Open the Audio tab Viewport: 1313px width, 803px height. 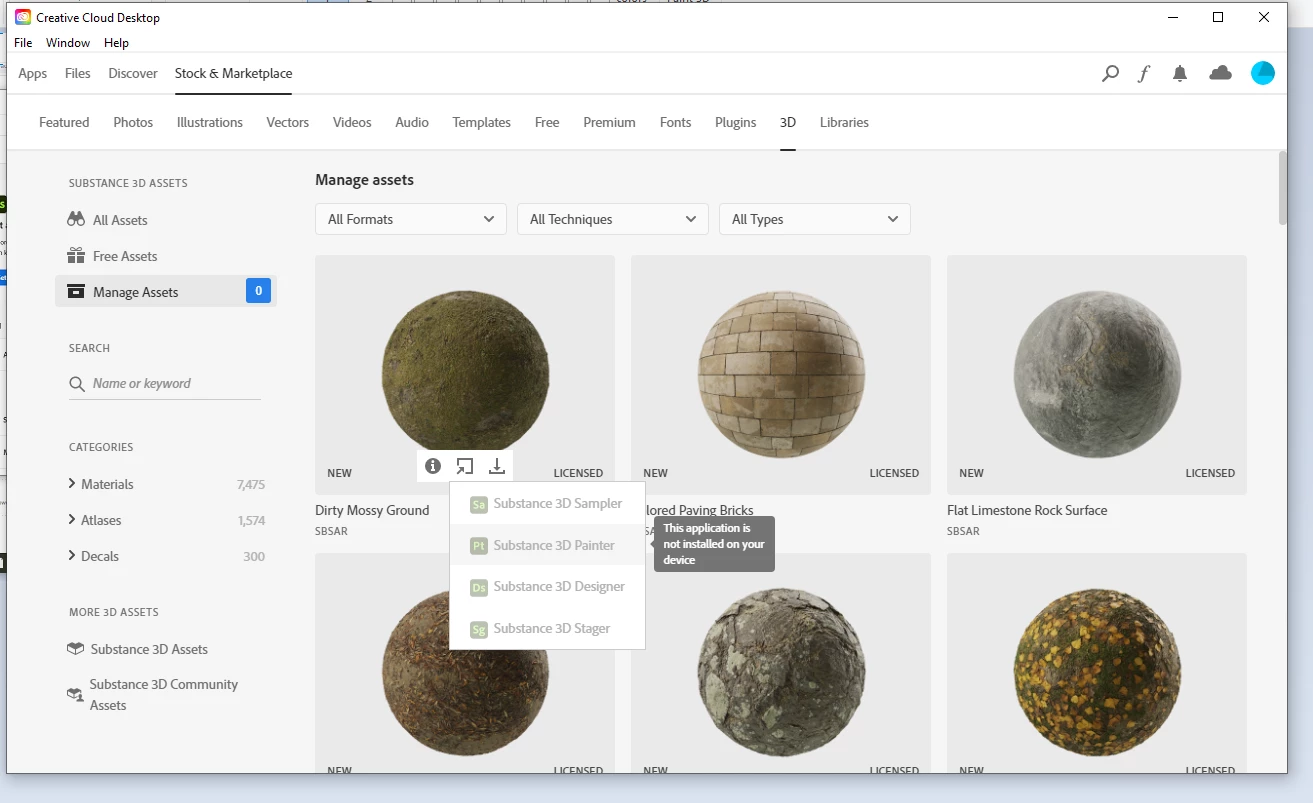click(412, 122)
